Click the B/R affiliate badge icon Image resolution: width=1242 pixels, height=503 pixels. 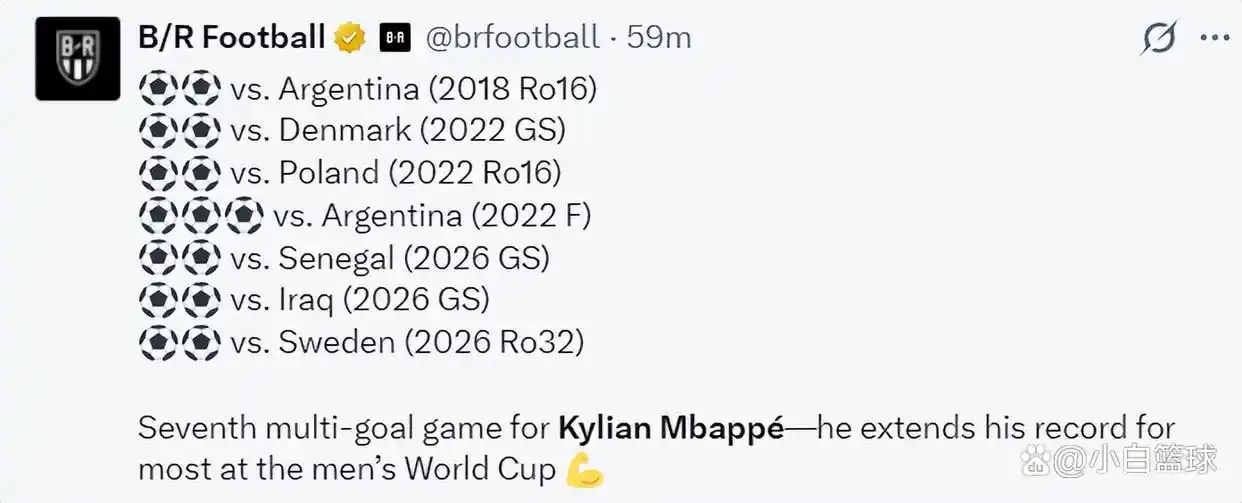395,39
